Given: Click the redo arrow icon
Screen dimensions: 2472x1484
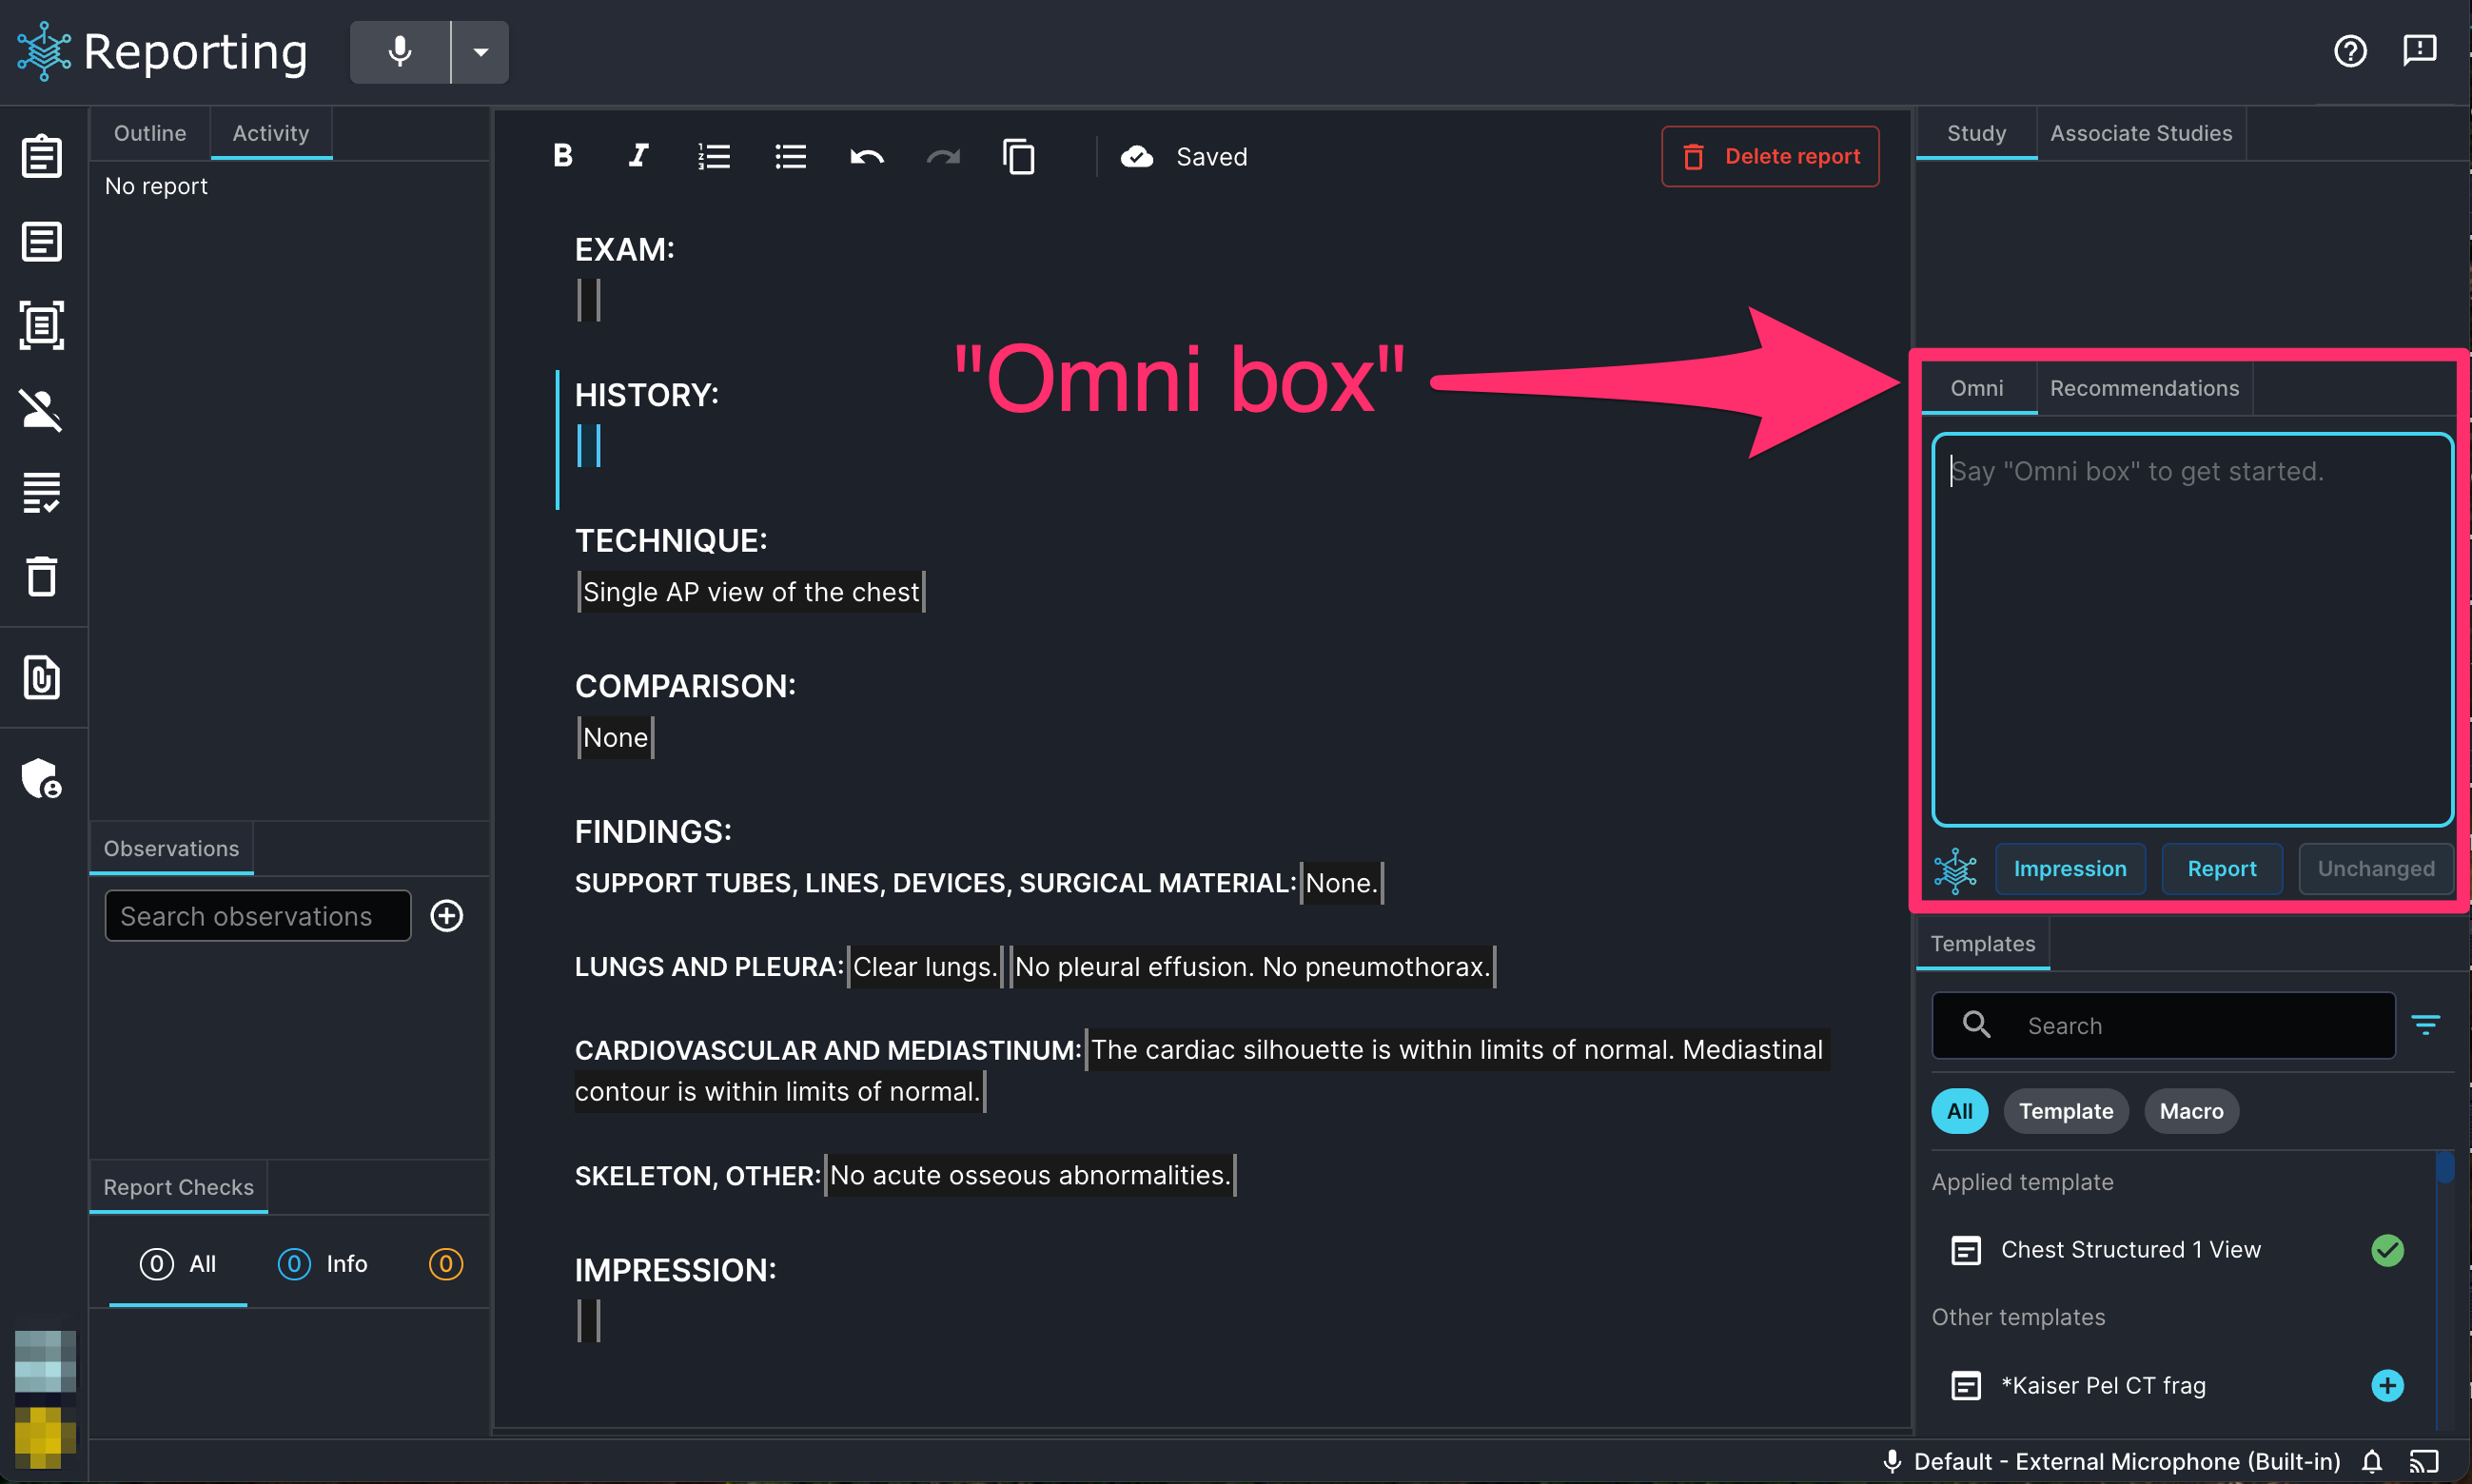Looking at the screenshot, I should (x=943, y=156).
